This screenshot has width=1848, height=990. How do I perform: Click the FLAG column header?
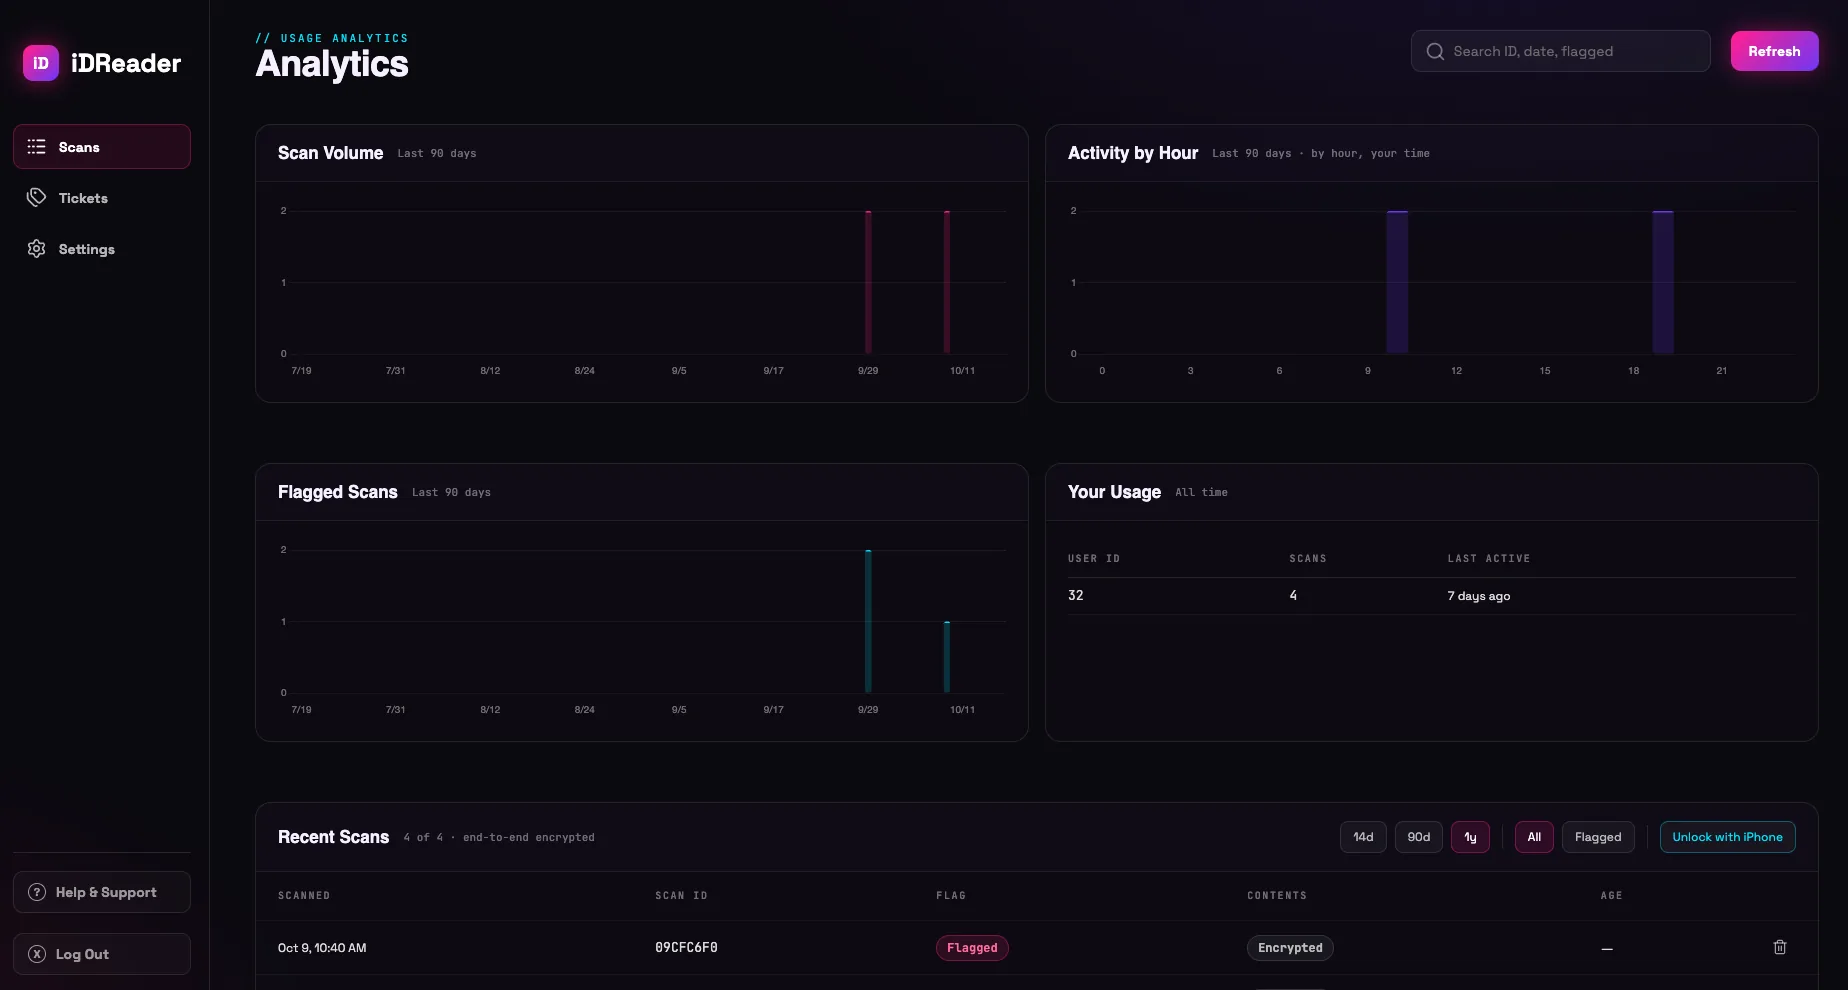[x=951, y=896]
